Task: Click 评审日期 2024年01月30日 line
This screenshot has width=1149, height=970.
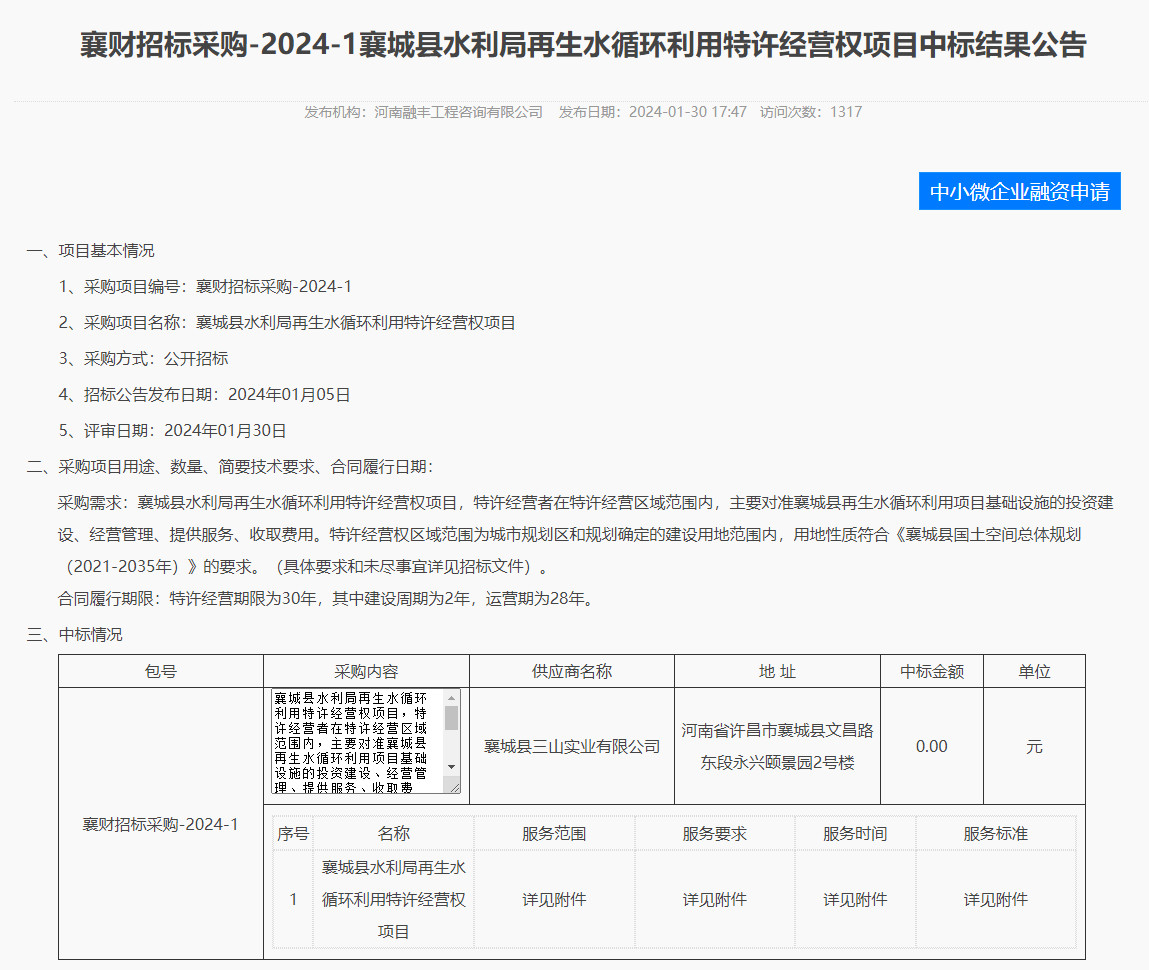Action: (x=172, y=430)
